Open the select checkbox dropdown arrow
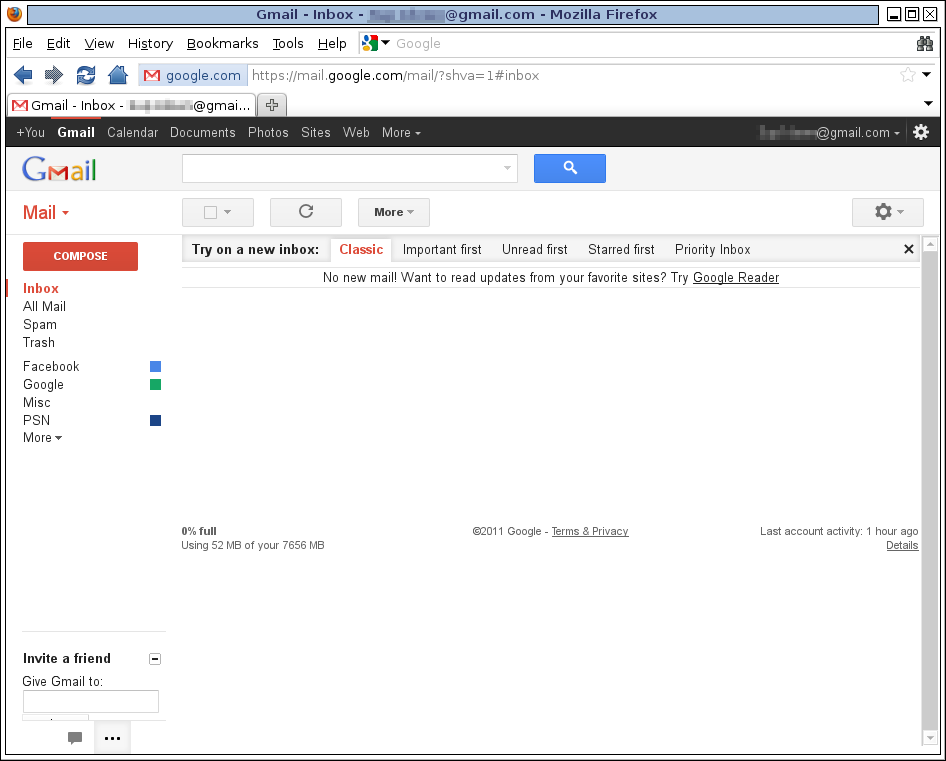 click(x=227, y=212)
